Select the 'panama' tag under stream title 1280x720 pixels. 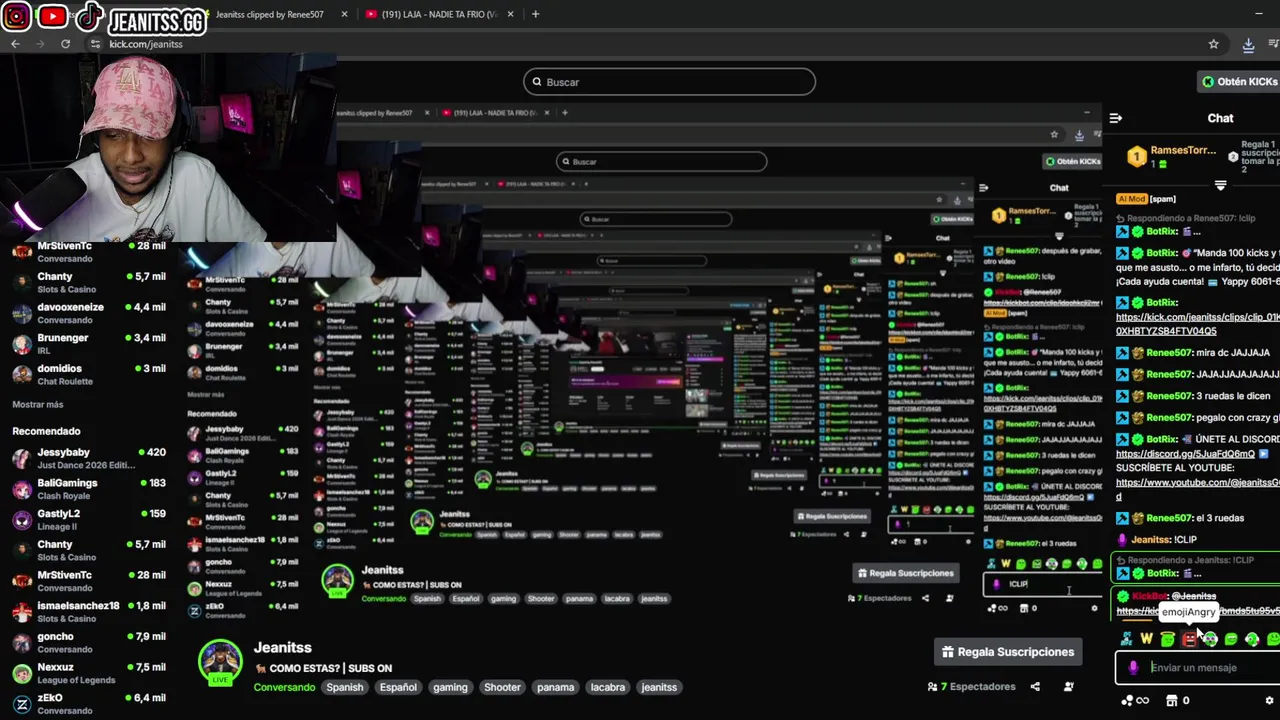pyautogui.click(x=555, y=687)
